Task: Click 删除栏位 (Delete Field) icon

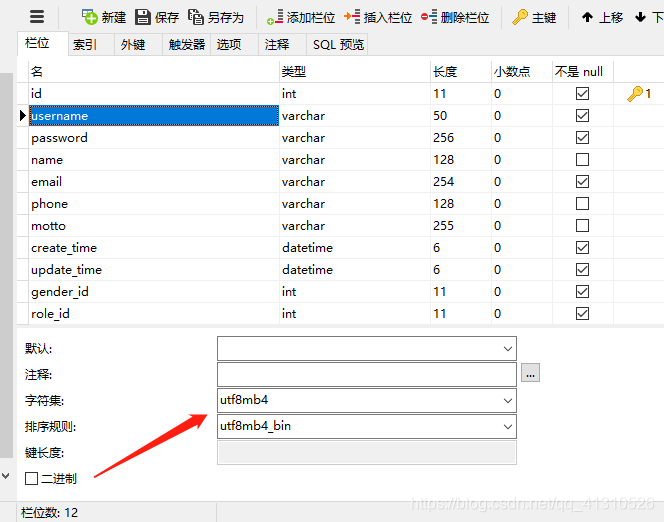Action: coord(429,17)
